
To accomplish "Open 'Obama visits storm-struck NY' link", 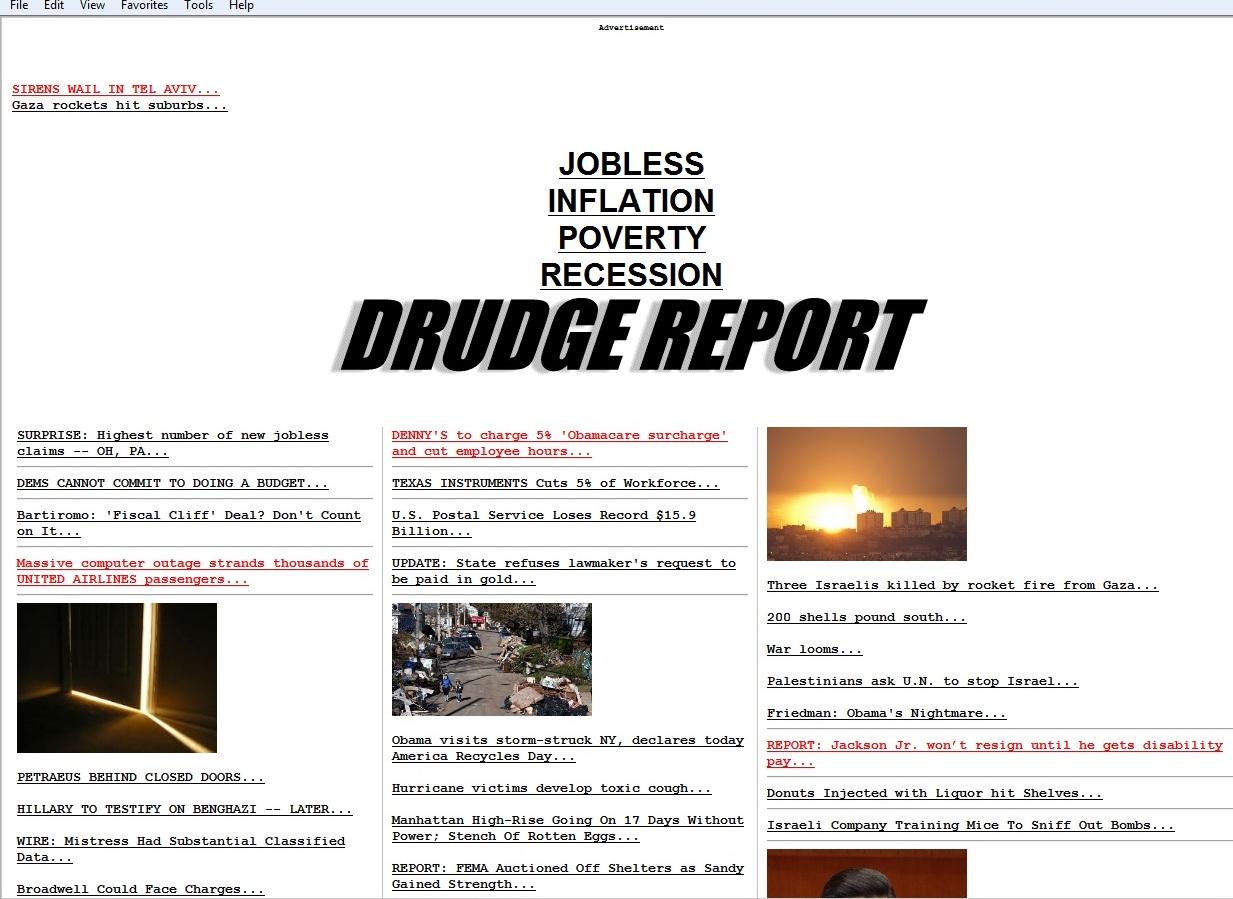I will (x=567, y=748).
